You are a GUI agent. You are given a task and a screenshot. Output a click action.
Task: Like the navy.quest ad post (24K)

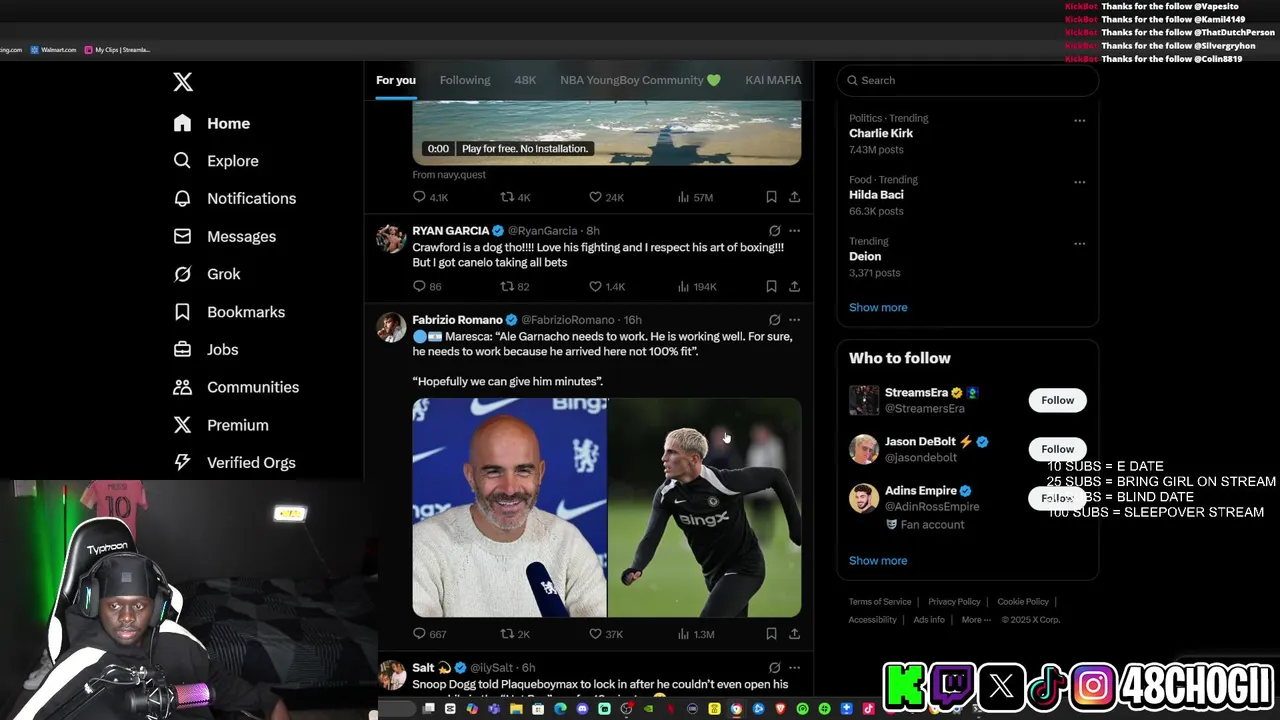pos(606,197)
